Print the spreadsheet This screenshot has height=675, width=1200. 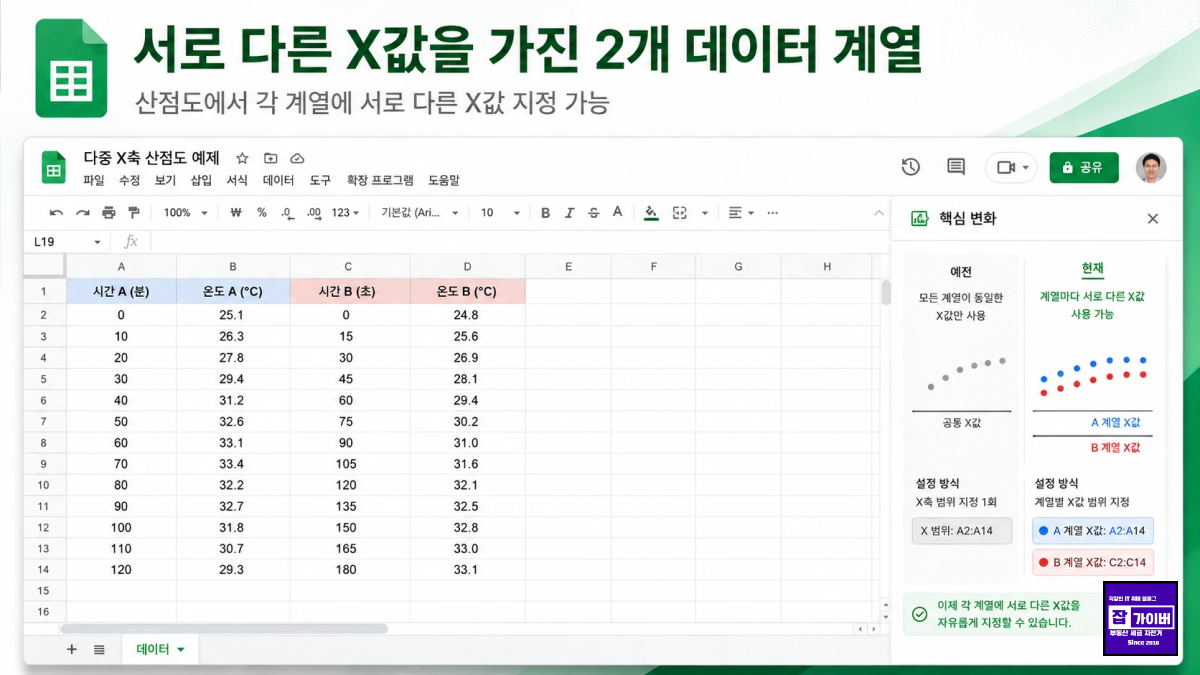tap(108, 213)
